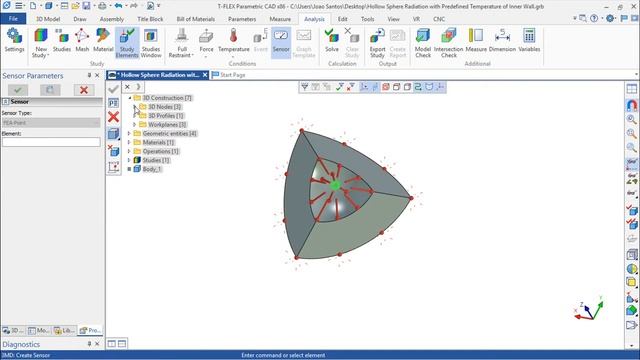The image size is (640, 360).
Task: Expand the 3D Nodes folder
Action: [135, 107]
